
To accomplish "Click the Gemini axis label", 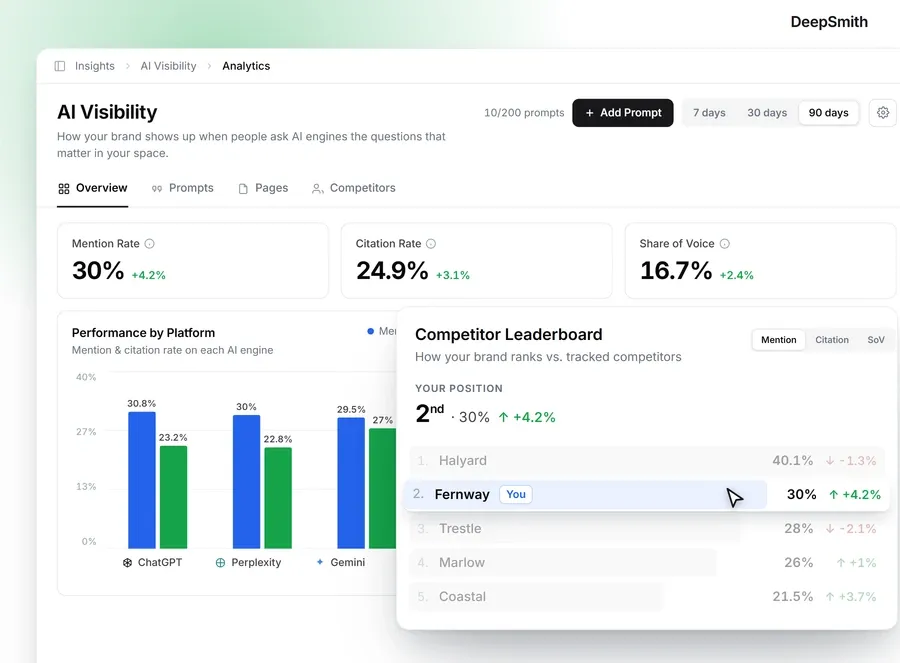I will pyautogui.click(x=347, y=563).
